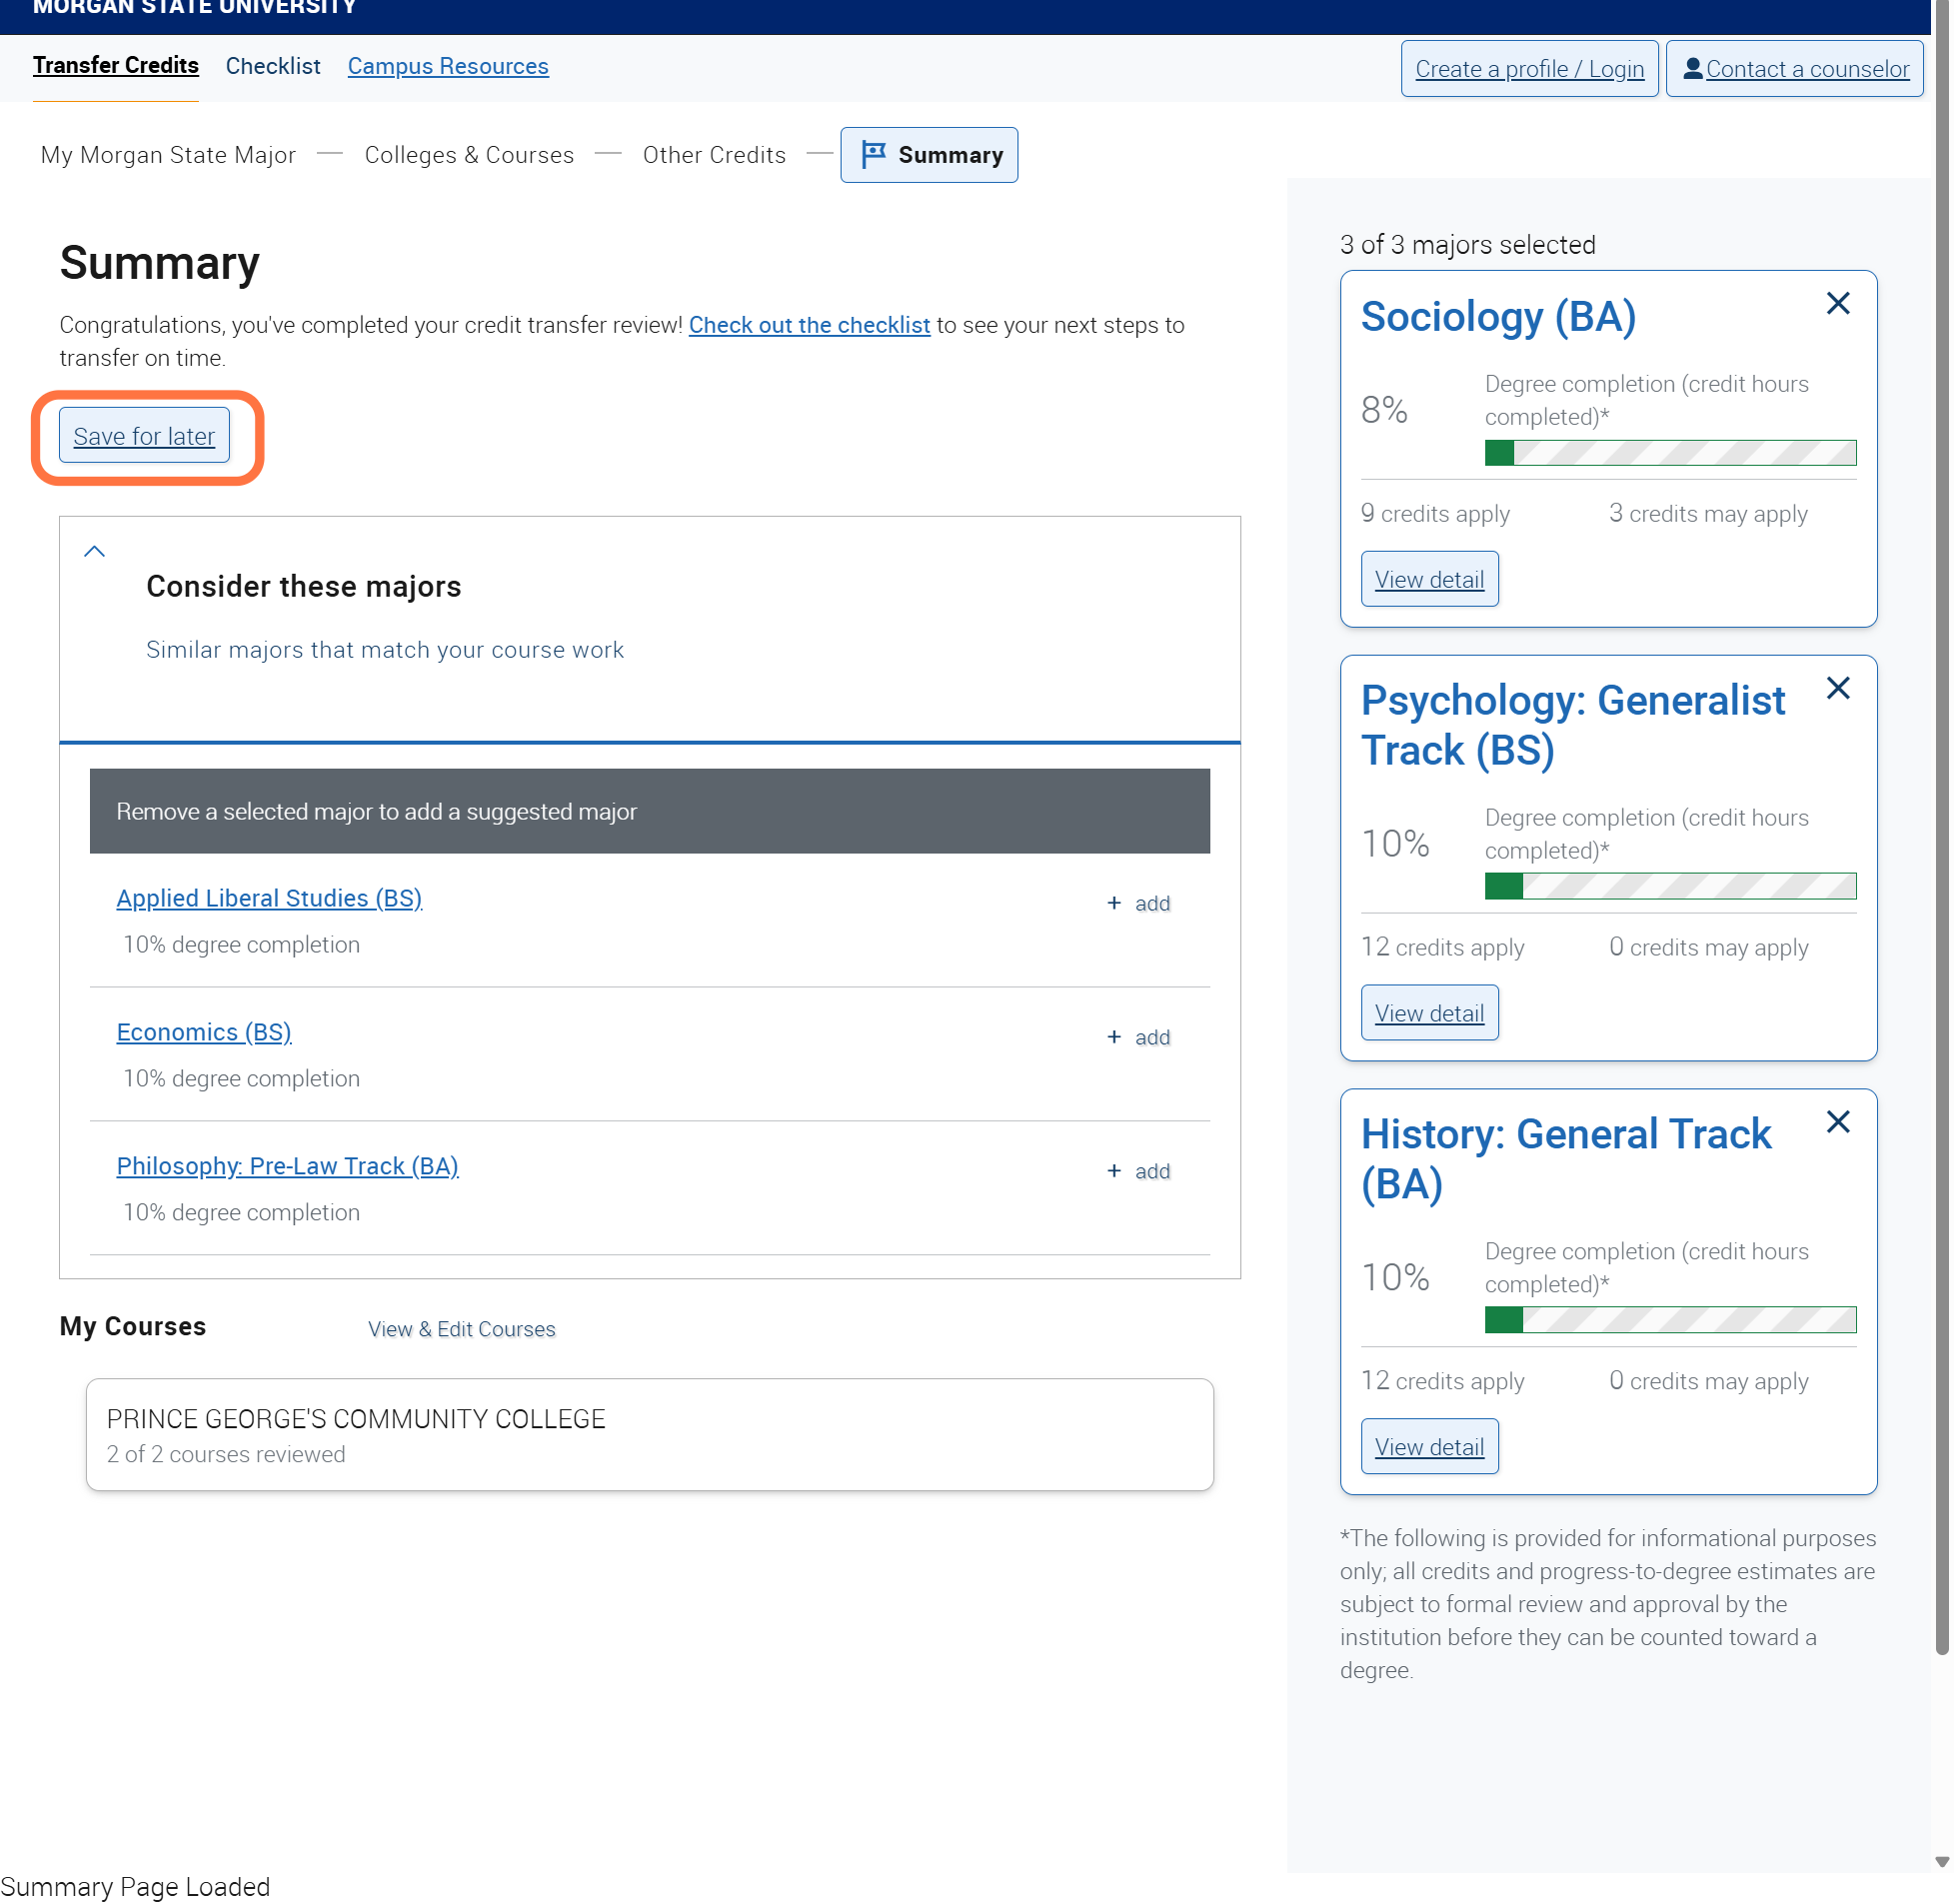Add Applied Liberal Studies (BS) major
Image resolution: width=1954 pixels, height=1904 pixels.
pyautogui.click(x=1139, y=903)
